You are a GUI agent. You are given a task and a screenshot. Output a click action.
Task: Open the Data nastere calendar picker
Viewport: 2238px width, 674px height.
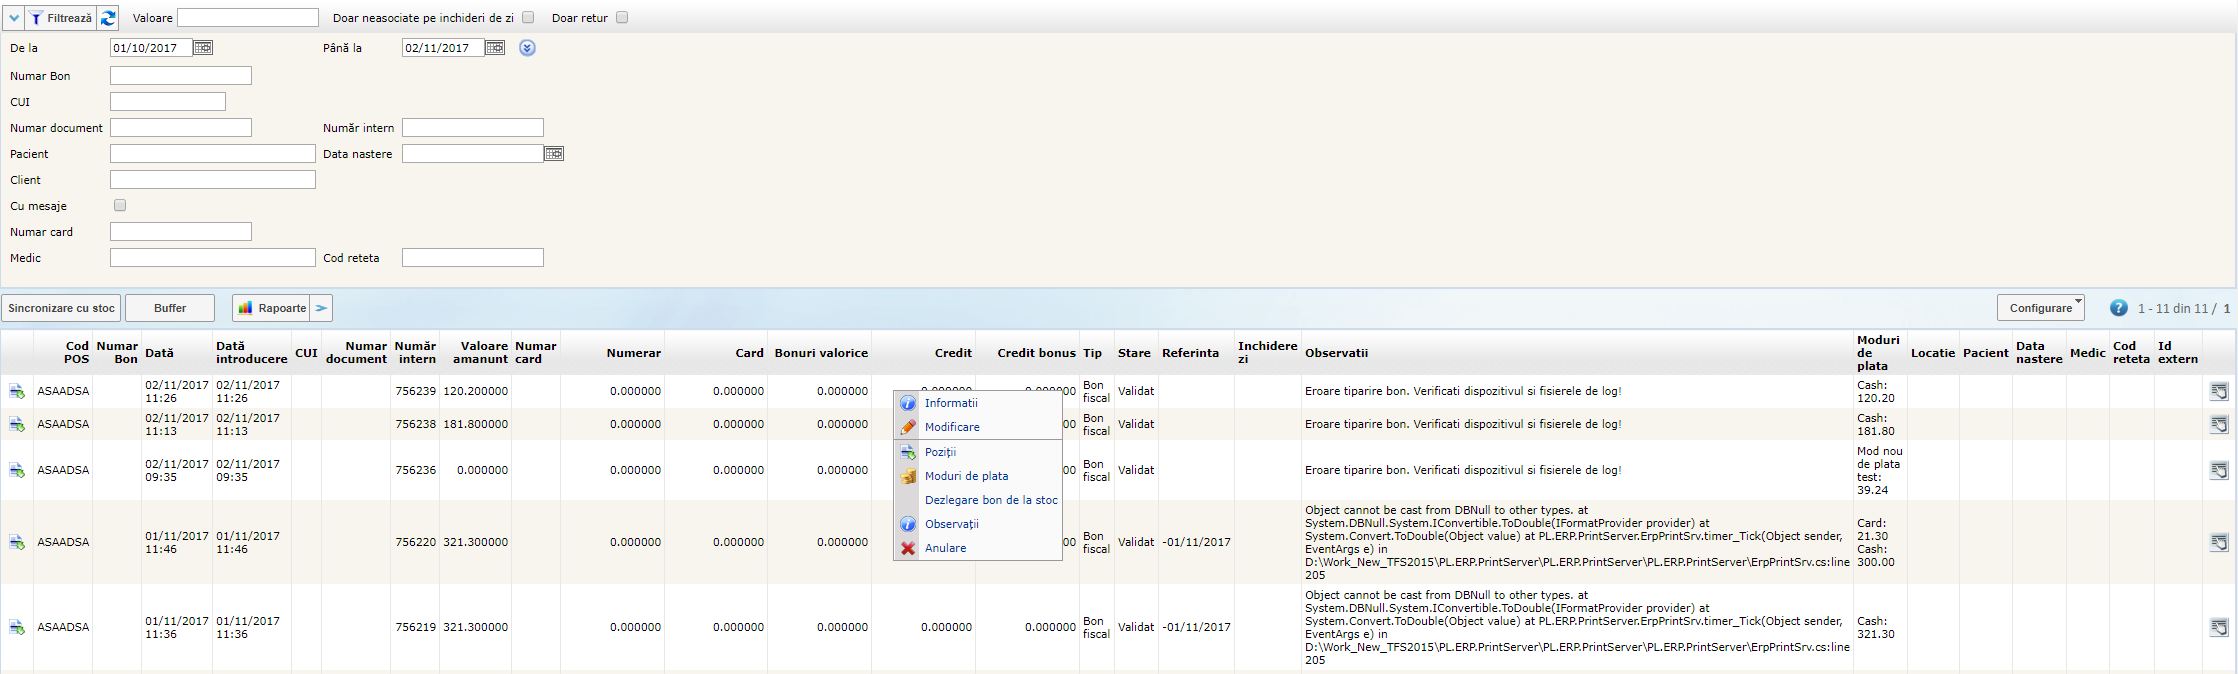click(x=554, y=154)
